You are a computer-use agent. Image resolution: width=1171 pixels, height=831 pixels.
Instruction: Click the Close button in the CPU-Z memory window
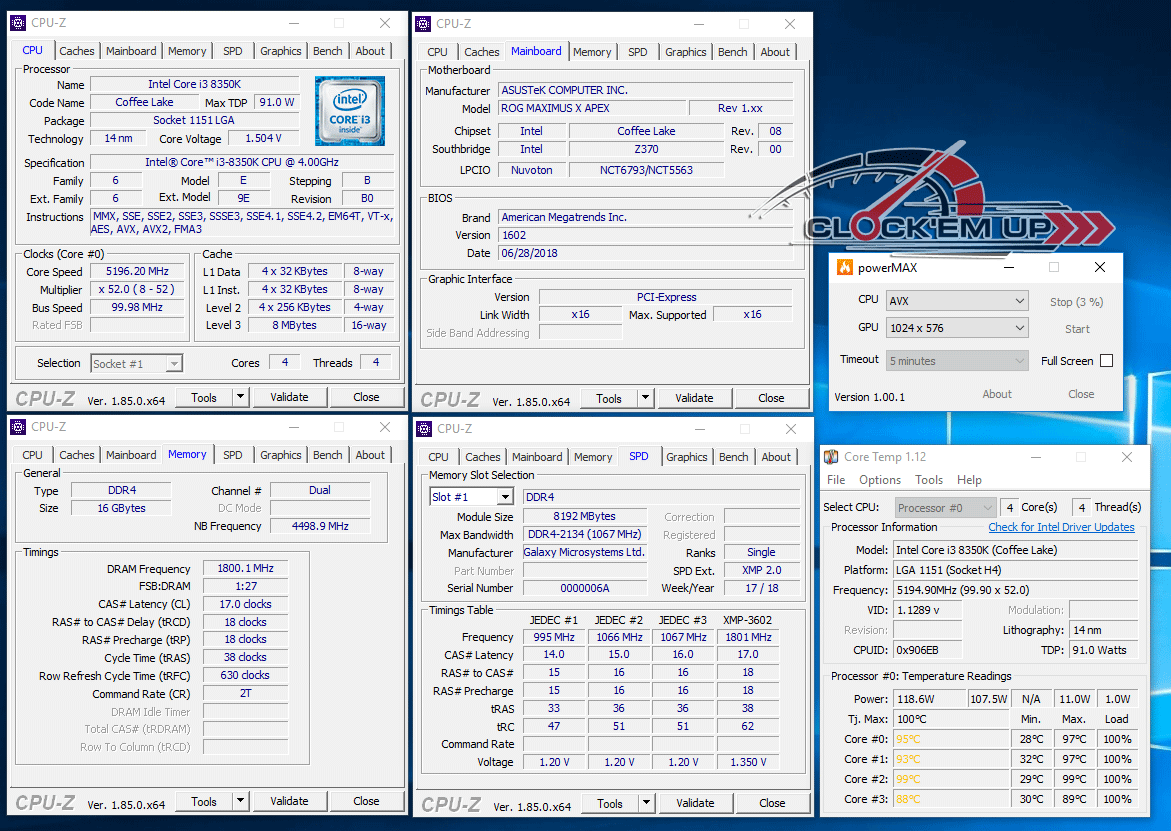pos(366,801)
